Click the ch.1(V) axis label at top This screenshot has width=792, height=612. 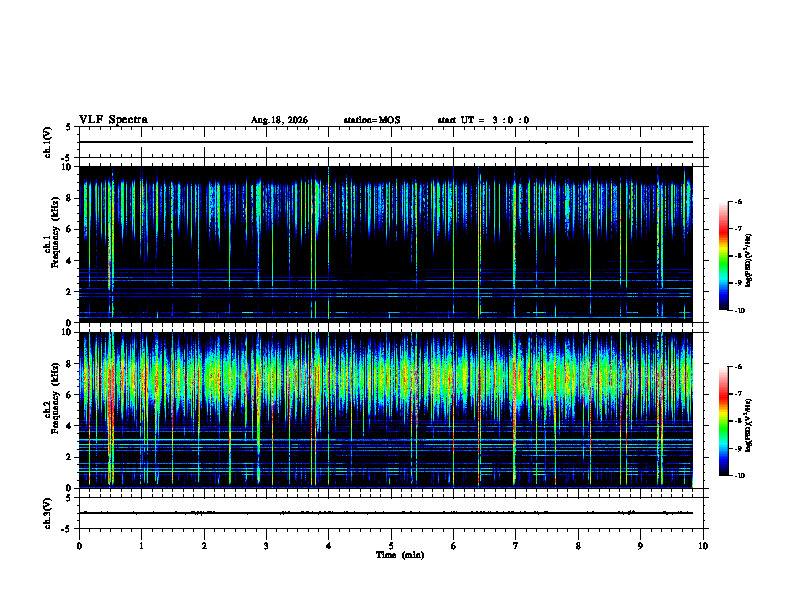(x=48, y=142)
